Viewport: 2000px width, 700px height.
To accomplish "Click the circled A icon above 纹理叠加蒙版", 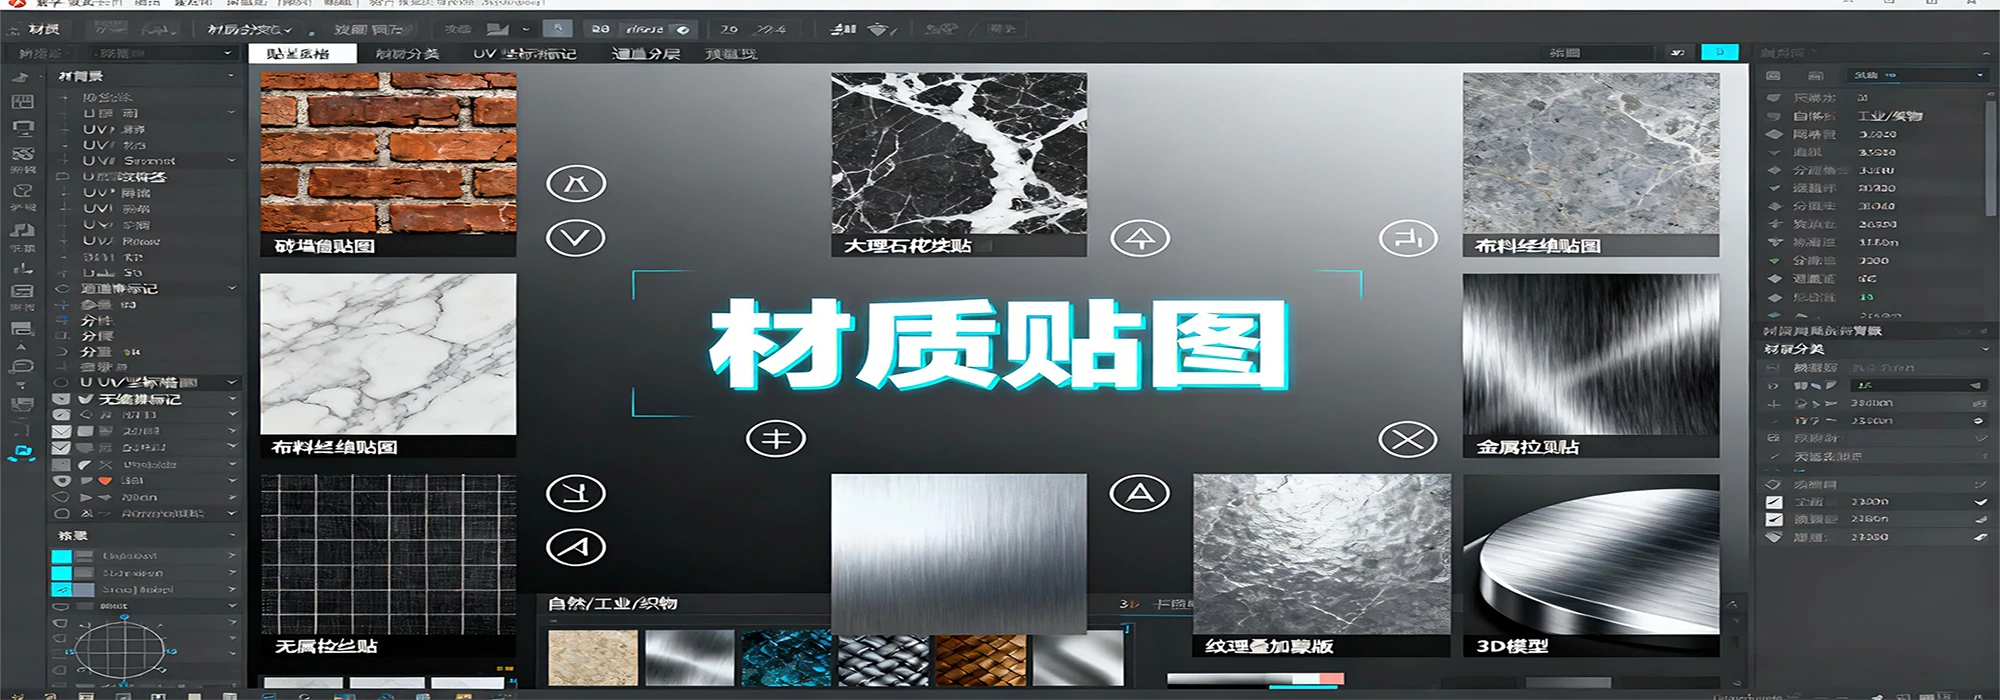I will 1140,493.
